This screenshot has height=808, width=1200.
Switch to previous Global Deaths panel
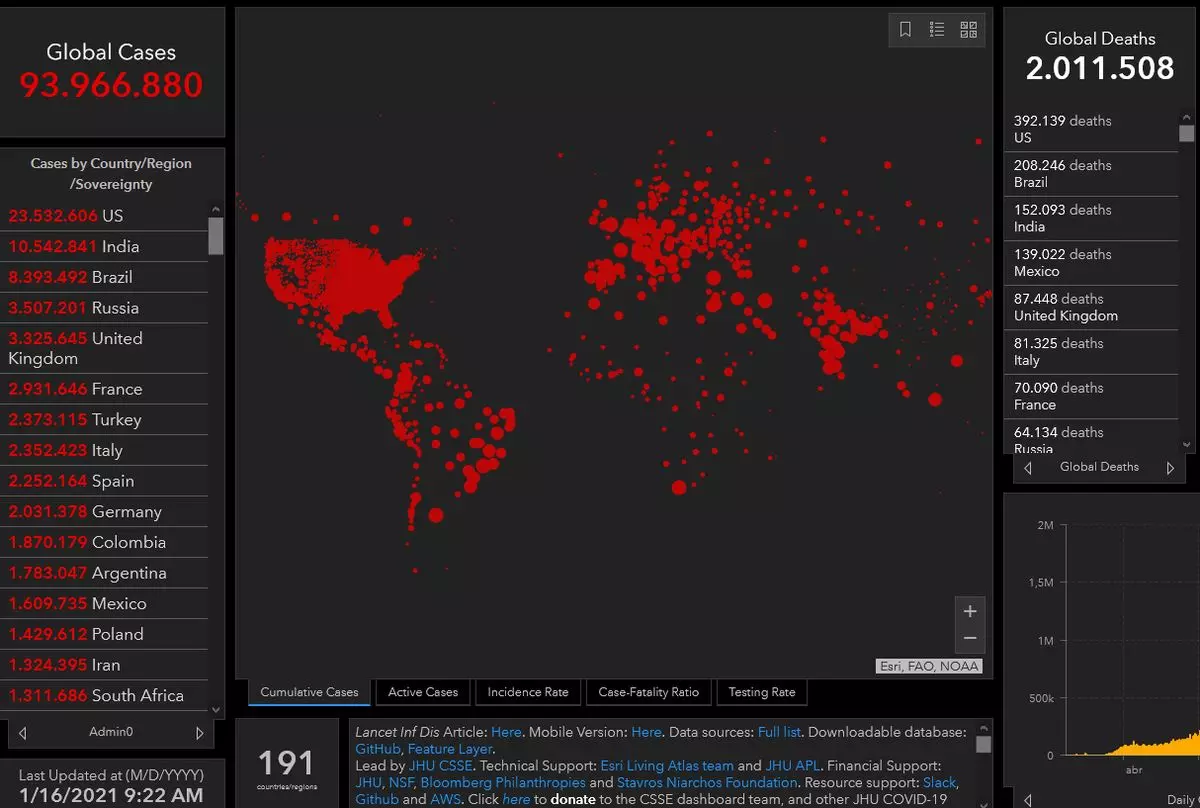[1029, 468]
